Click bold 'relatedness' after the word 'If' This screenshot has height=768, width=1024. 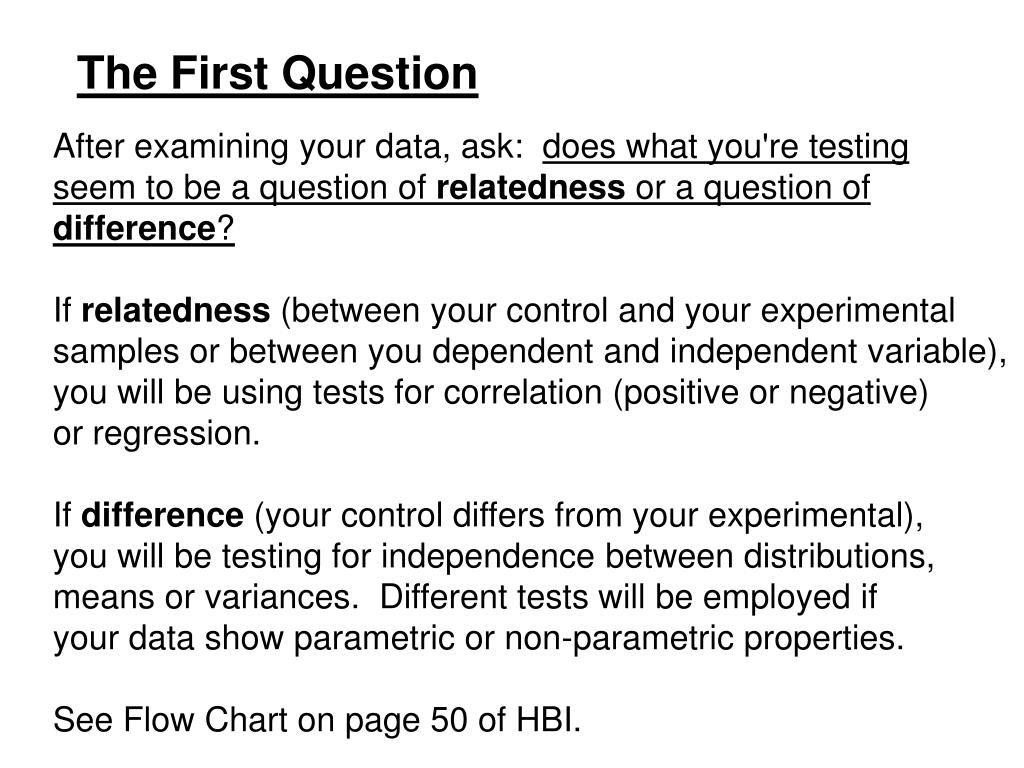pyautogui.click(x=176, y=311)
